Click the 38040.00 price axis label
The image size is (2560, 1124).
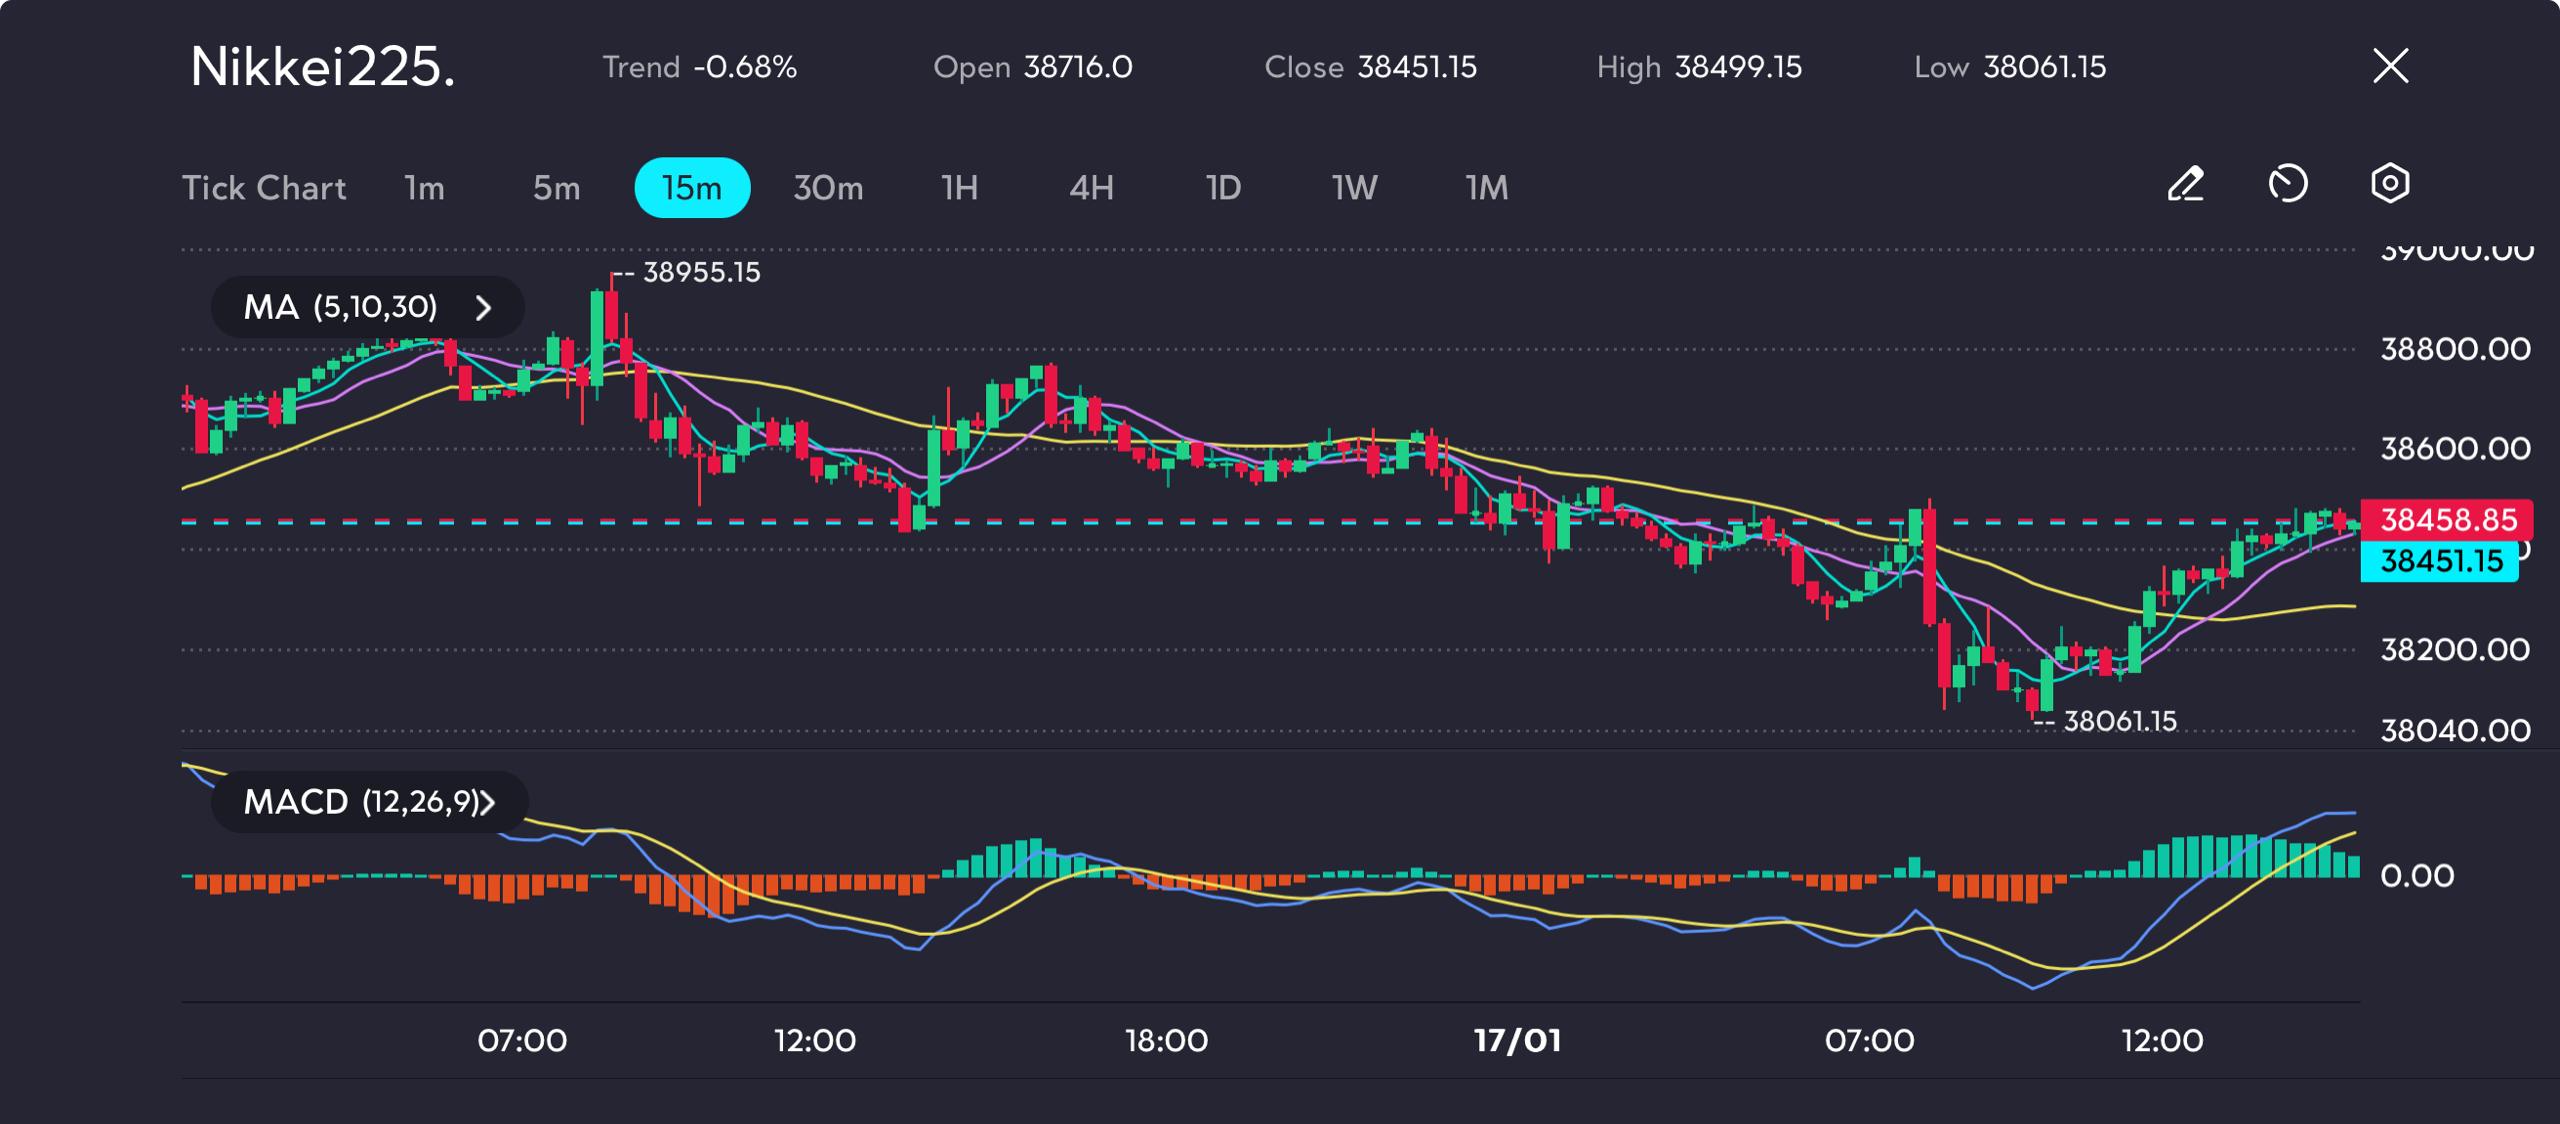click(2455, 731)
